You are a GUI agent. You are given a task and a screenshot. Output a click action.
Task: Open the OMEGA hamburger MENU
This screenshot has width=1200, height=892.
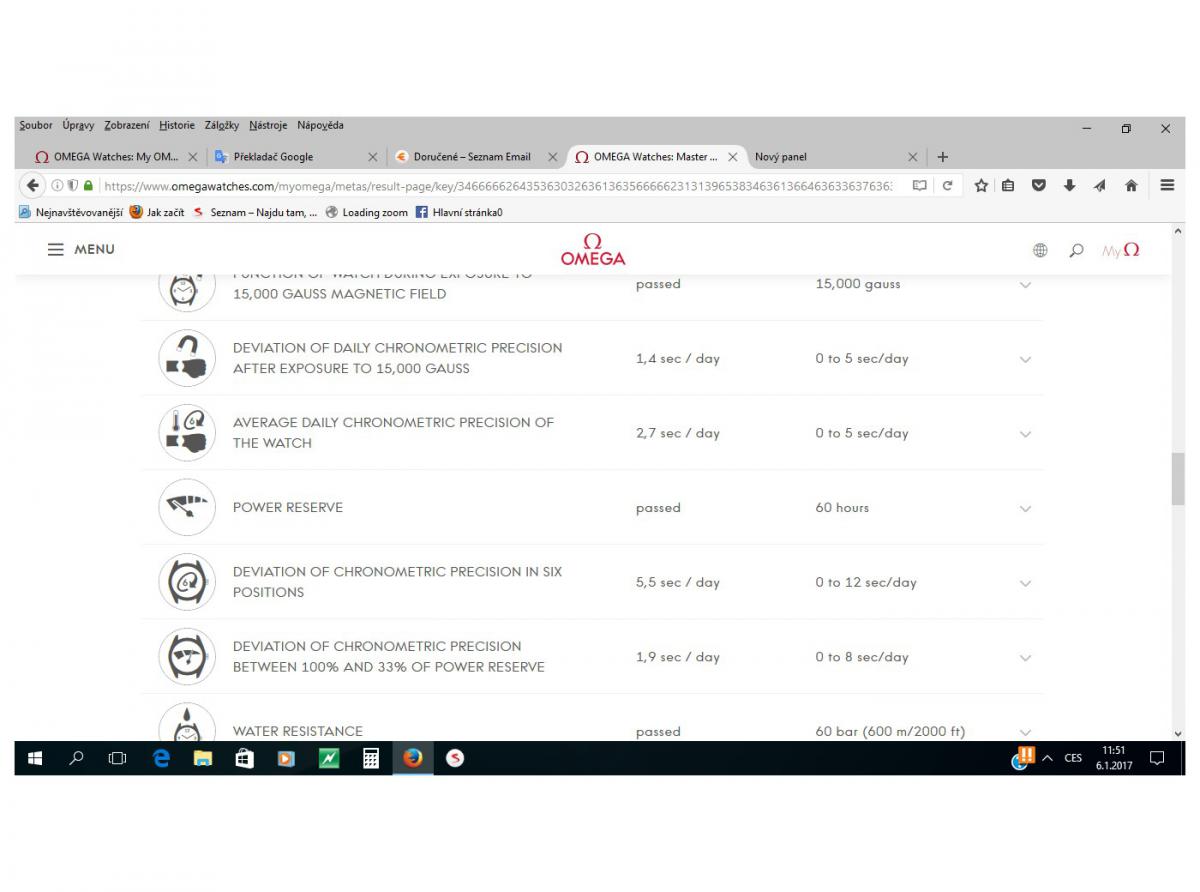[81, 249]
